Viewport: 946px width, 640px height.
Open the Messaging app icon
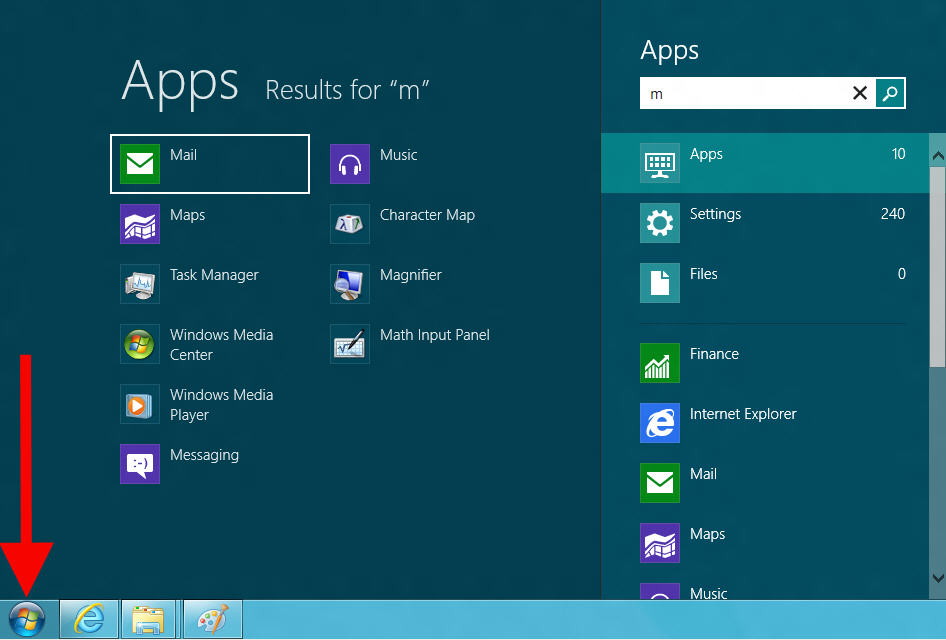coord(140,464)
